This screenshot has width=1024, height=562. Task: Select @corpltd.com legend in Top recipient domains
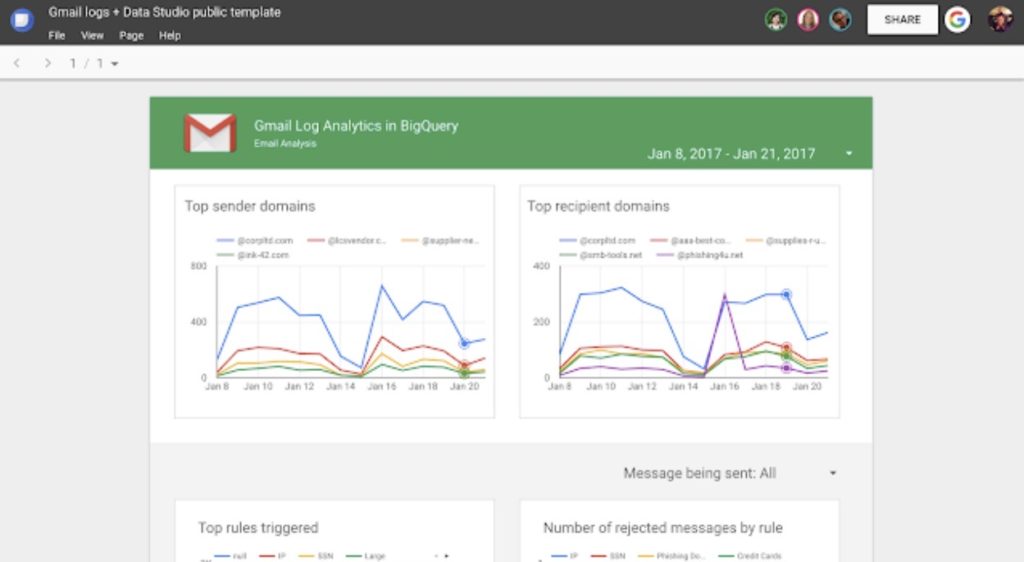597,241
